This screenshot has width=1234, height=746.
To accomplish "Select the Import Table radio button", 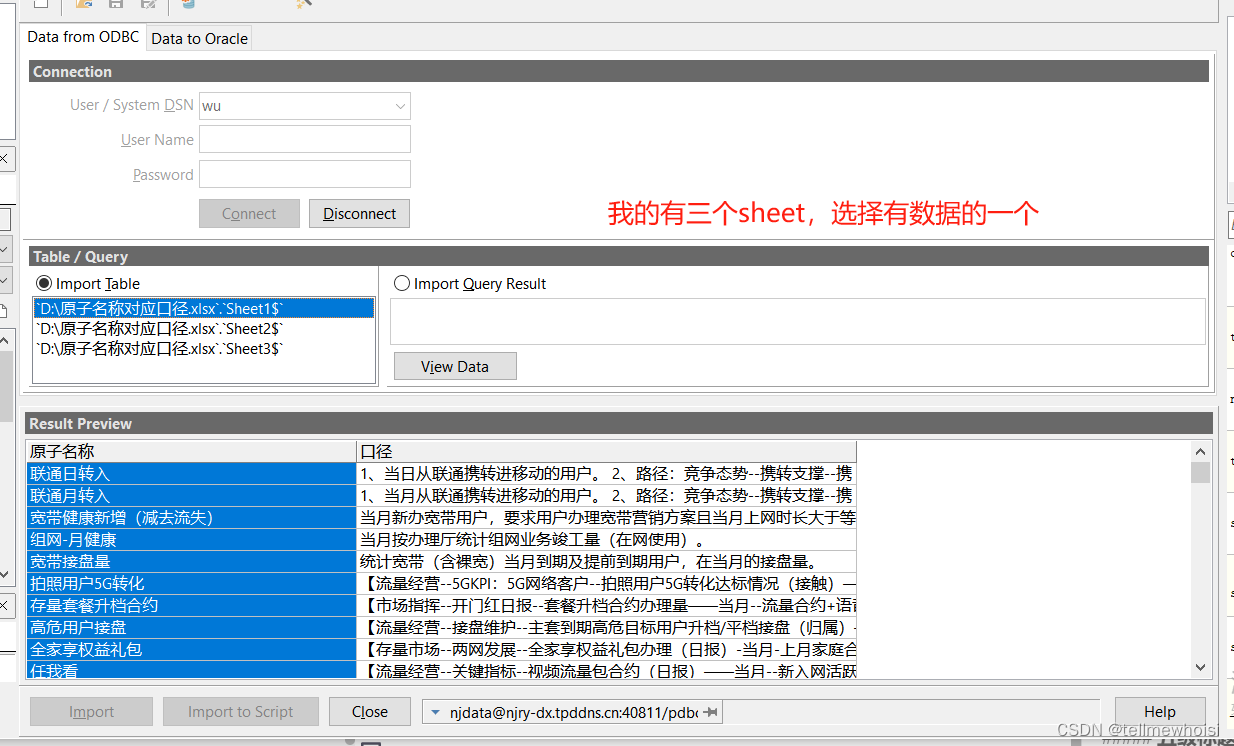I will pos(42,284).
